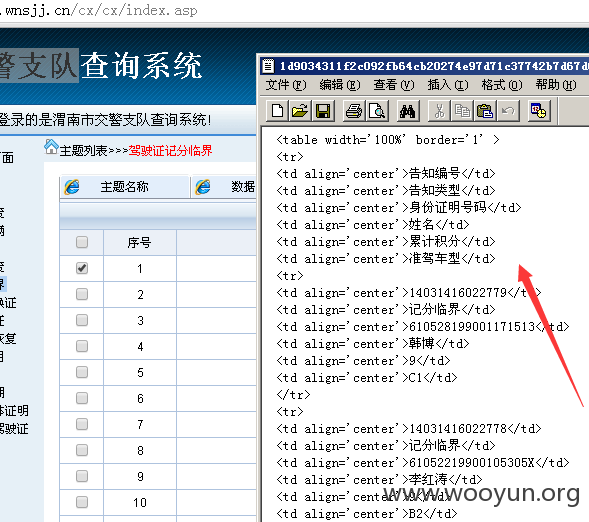
Task: Click the line containing 韩博
Action: pos(373,343)
